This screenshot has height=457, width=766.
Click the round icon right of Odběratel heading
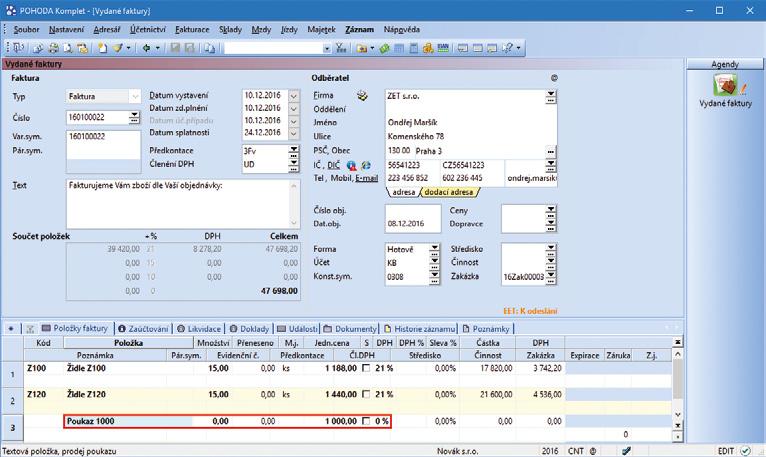554,78
